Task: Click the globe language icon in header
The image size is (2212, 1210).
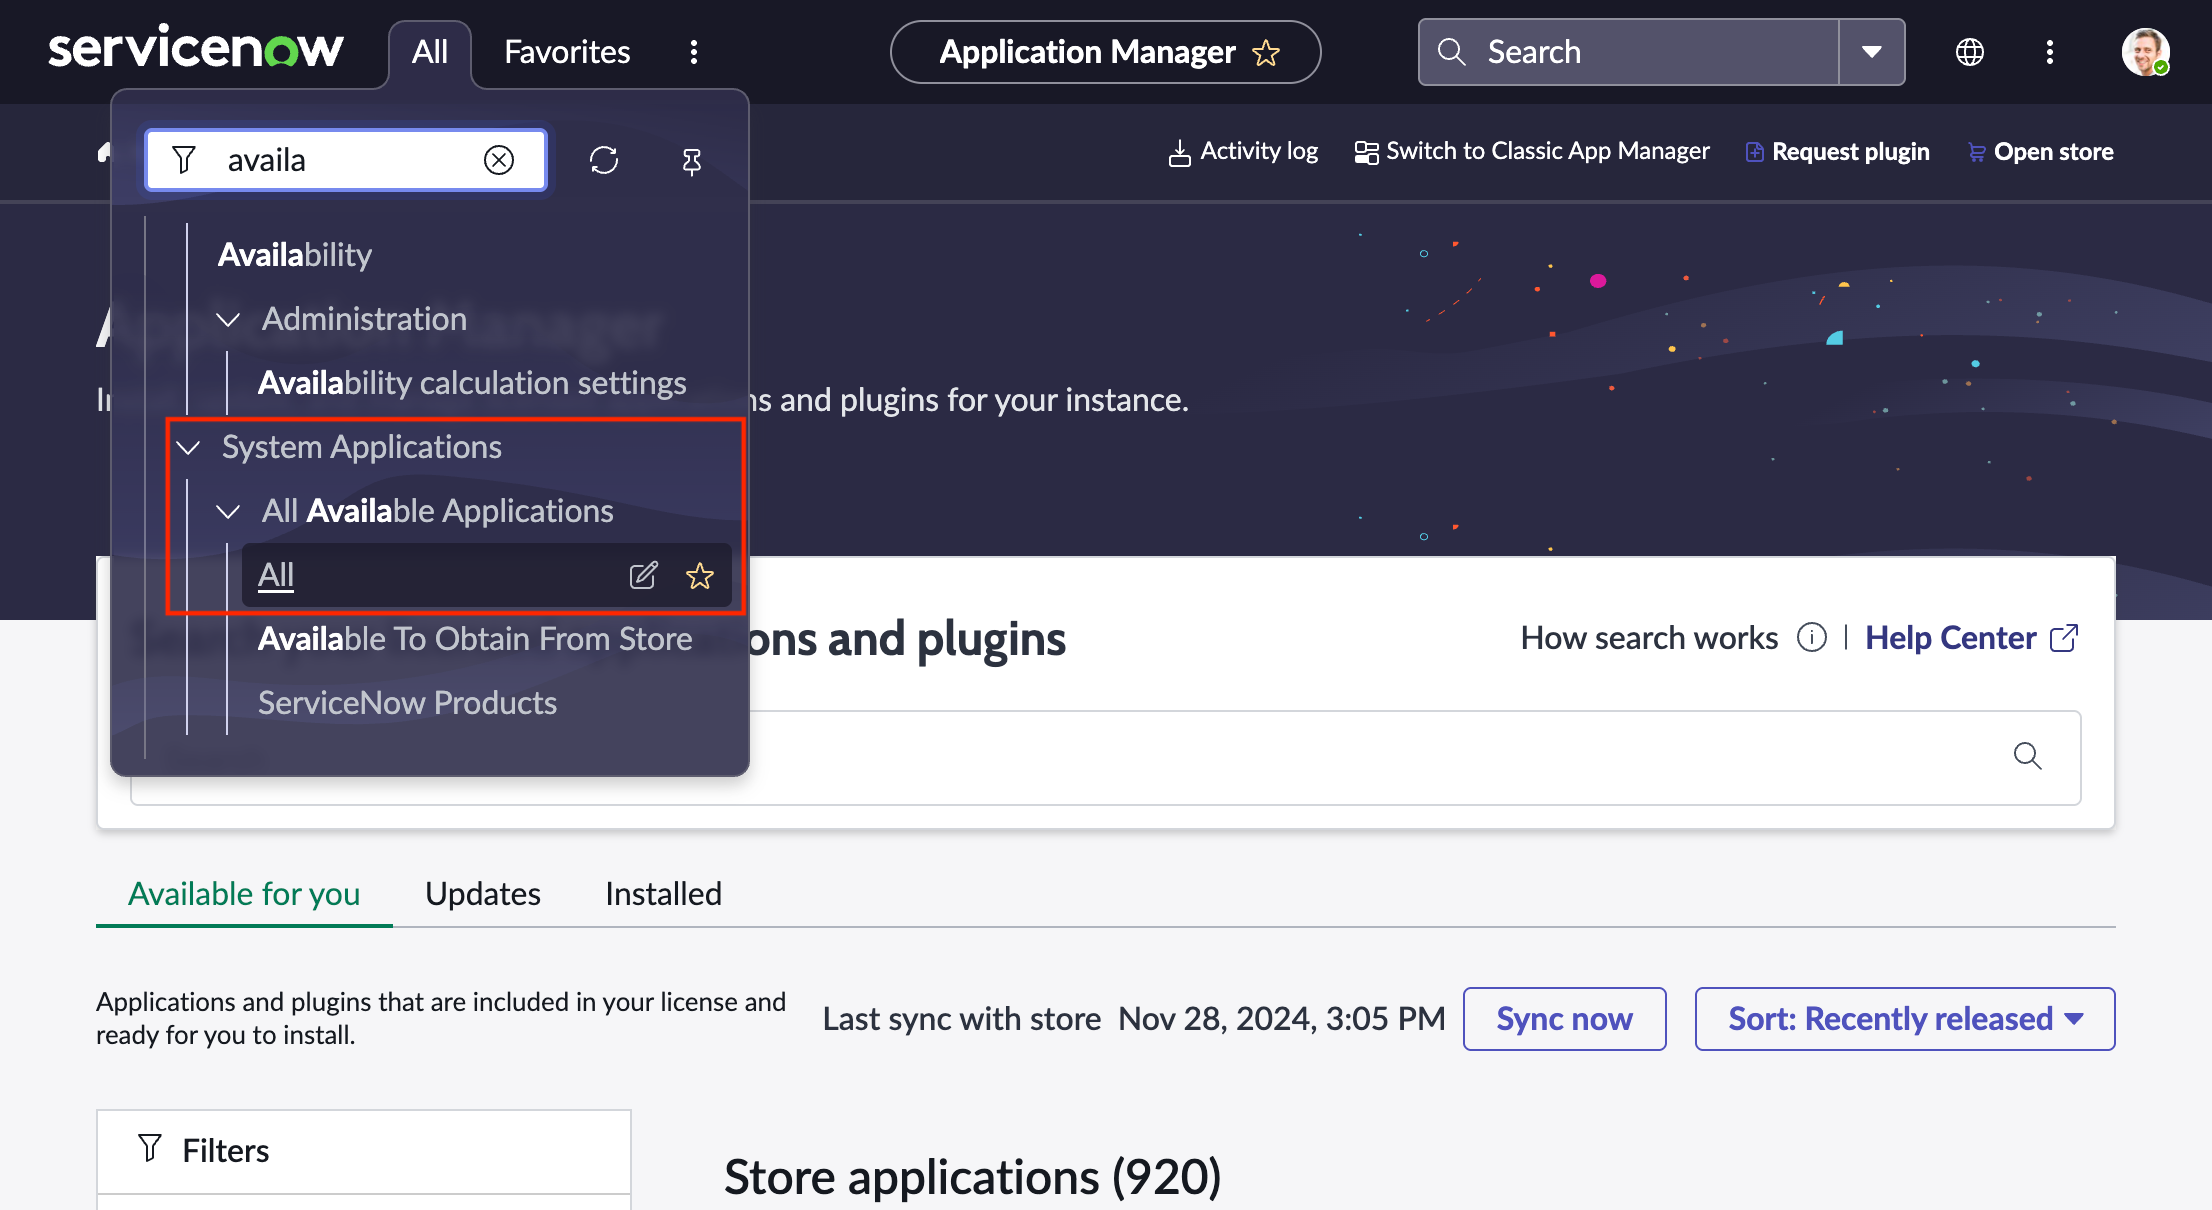Action: click(1969, 51)
